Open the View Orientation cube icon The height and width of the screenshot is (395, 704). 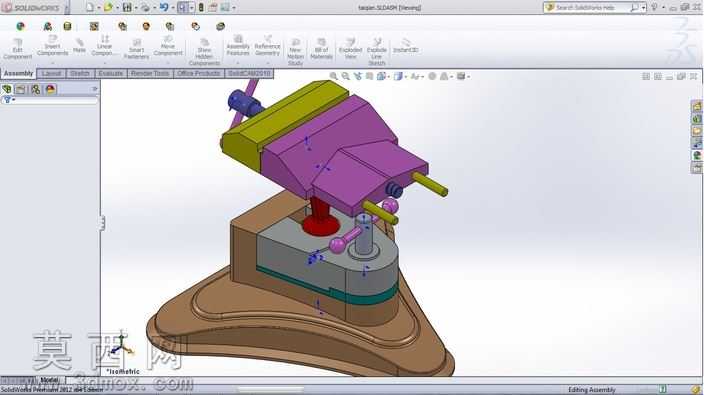(381, 76)
